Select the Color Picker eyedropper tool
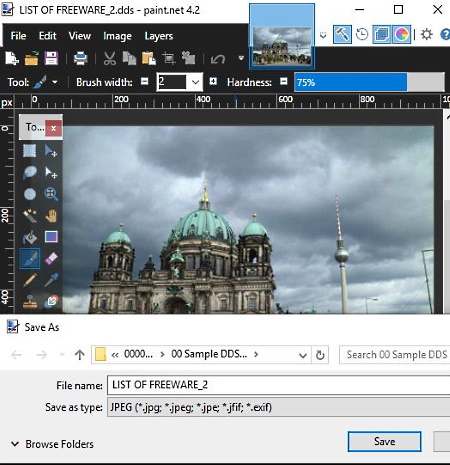The image size is (450, 465). tap(51, 280)
